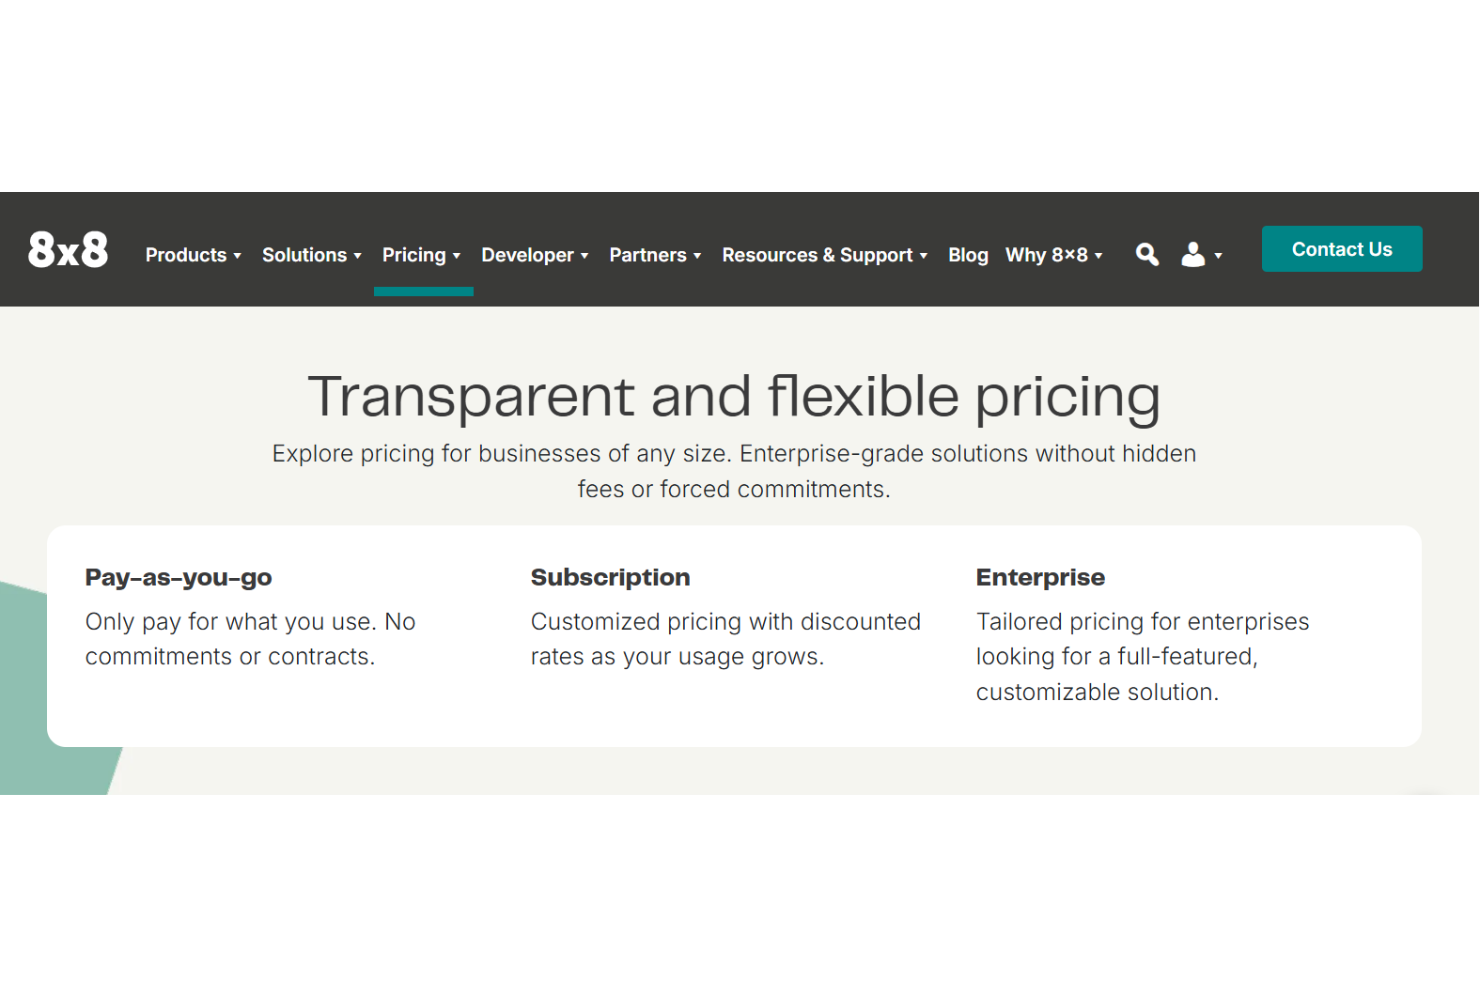Select the Subscription pricing option
The width and height of the screenshot is (1480, 987).
click(x=610, y=577)
